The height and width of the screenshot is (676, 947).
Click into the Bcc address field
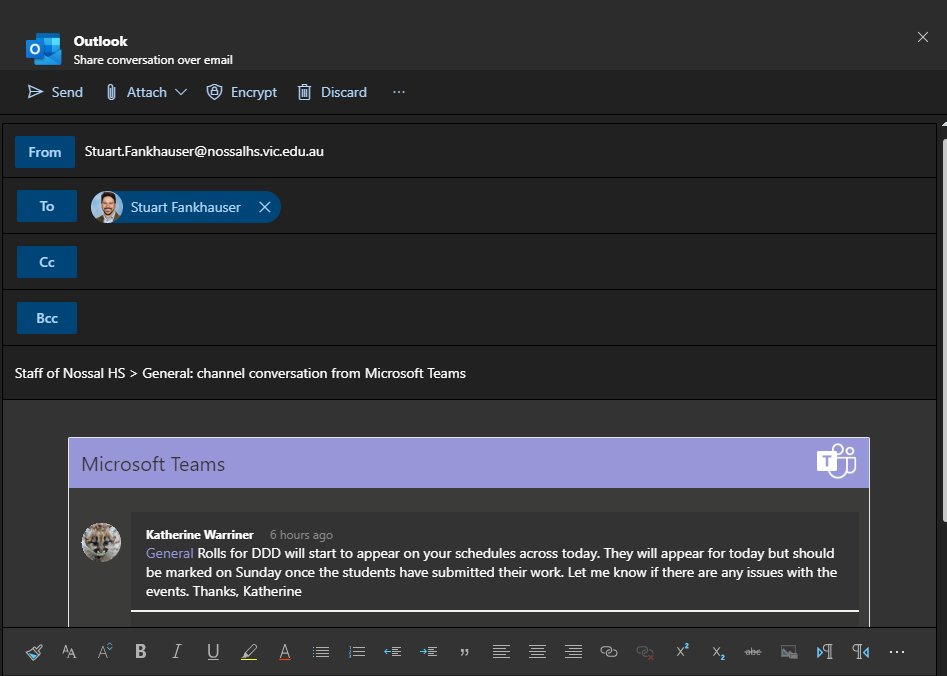point(506,318)
